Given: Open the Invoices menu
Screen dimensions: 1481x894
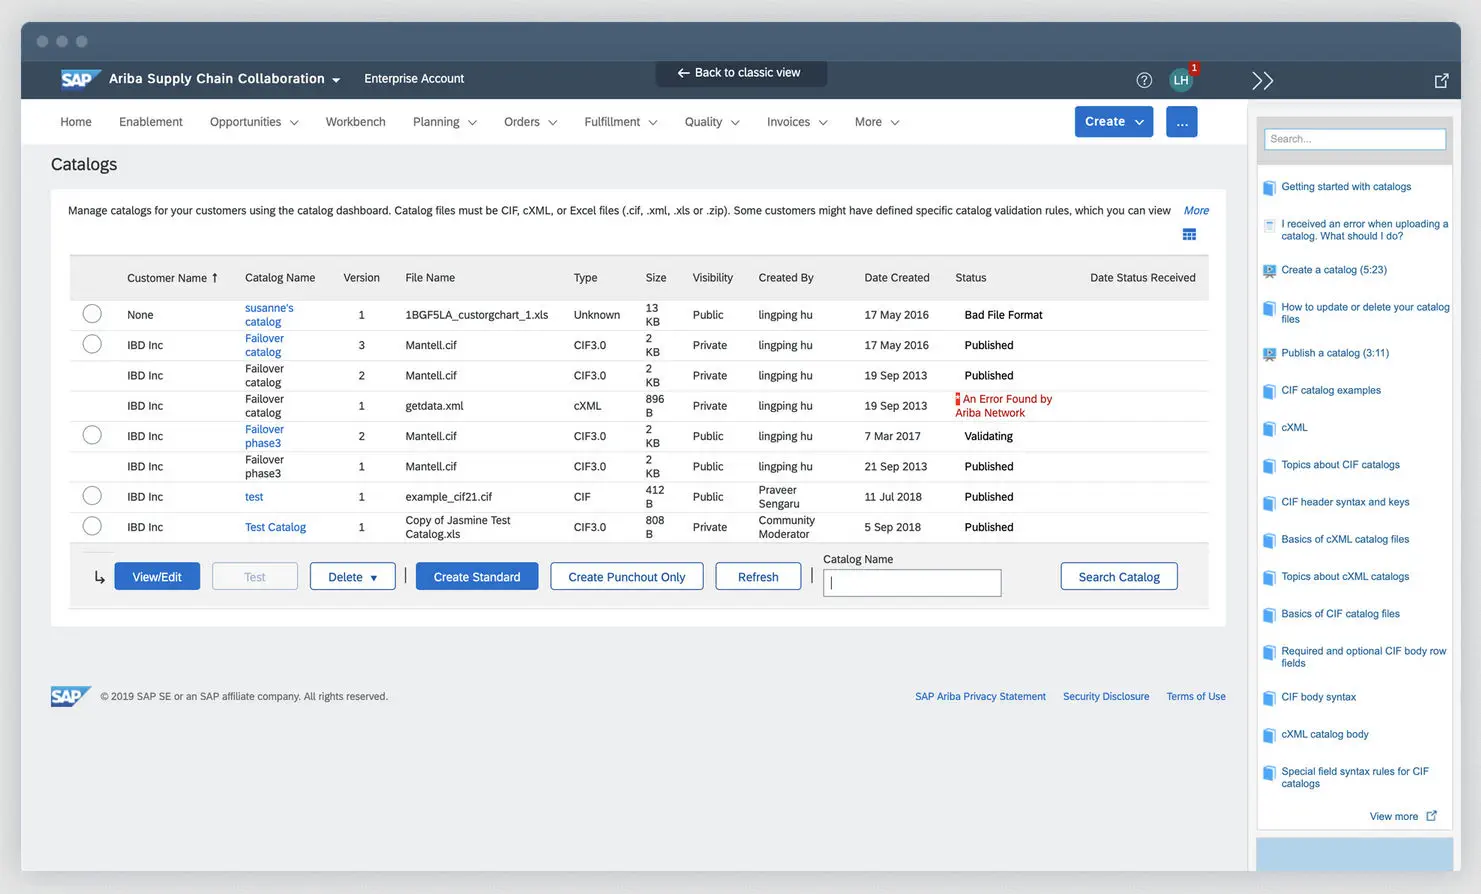Looking at the screenshot, I should [x=797, y=122].
